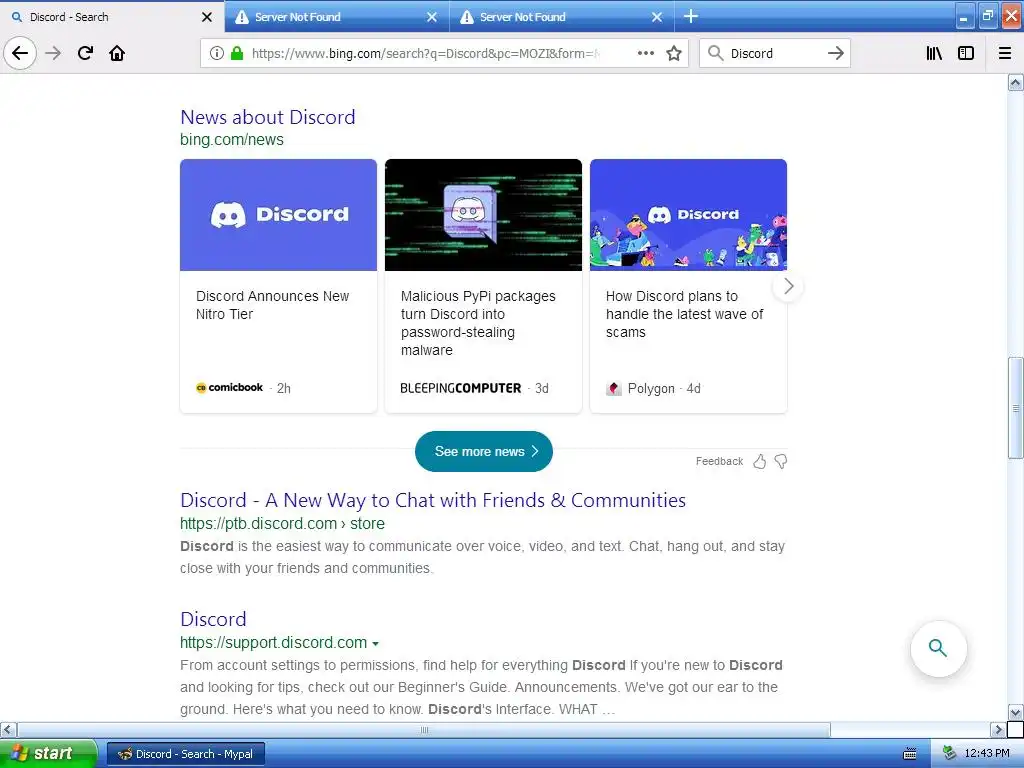Image resolution: width=1024 pixels, height=768 pixels.
Task: Open the News about Discord heading
Action: tap(268, 117)
